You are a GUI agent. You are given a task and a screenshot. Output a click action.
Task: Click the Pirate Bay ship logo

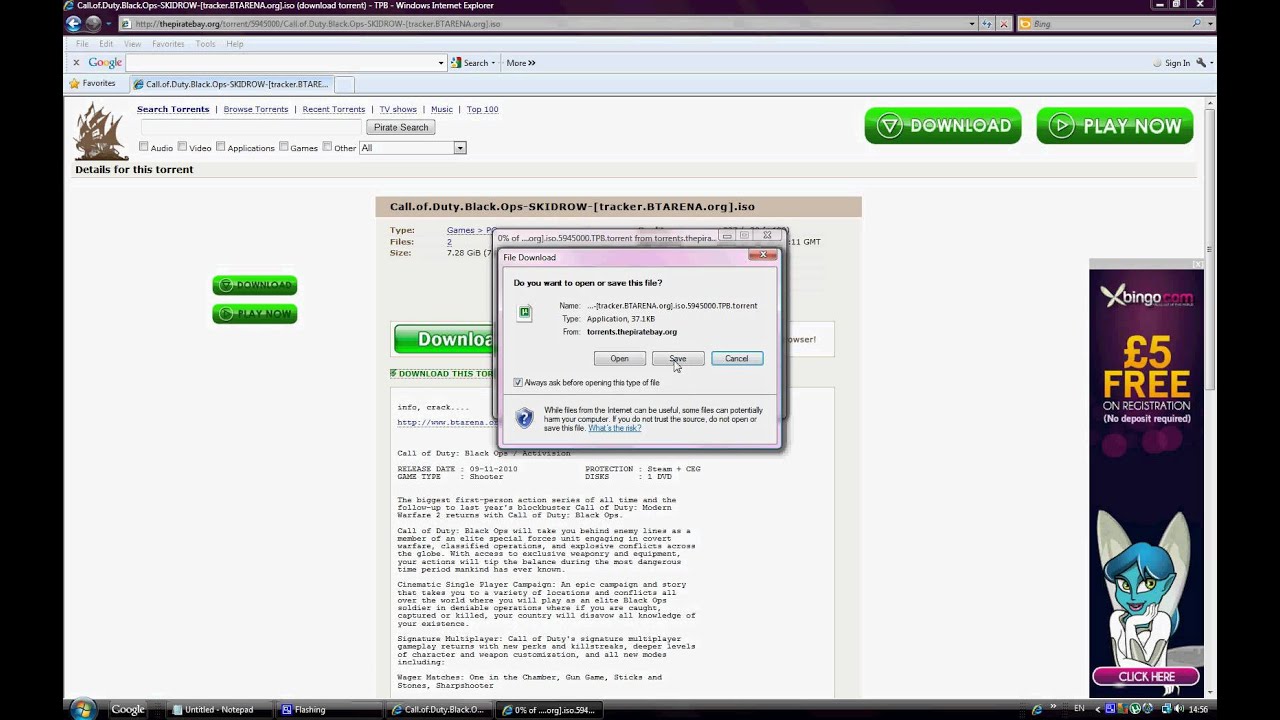point(101,131)
